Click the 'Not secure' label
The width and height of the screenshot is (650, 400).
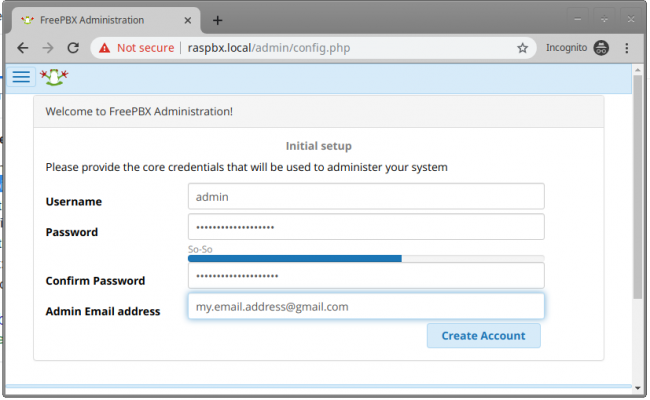(146, 48)
